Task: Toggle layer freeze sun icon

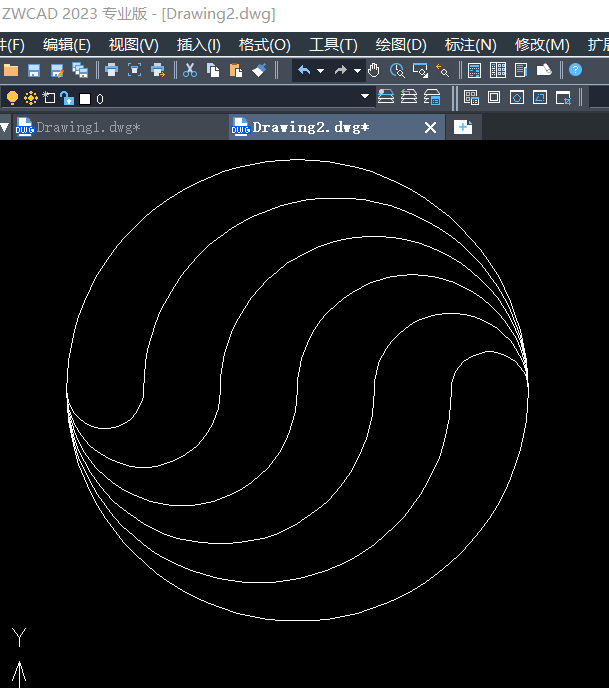Action: pyautogui.click(x=30, y=98)
